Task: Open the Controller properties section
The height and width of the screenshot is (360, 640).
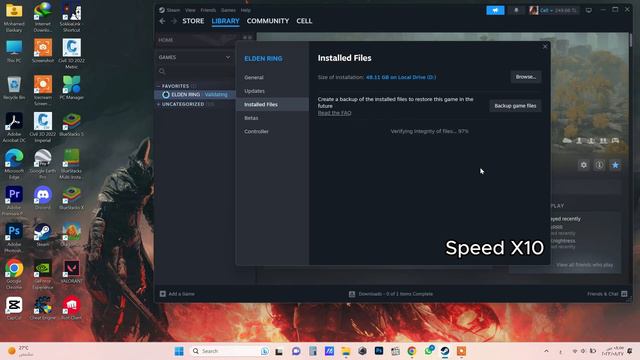Action: pos(256,131)
